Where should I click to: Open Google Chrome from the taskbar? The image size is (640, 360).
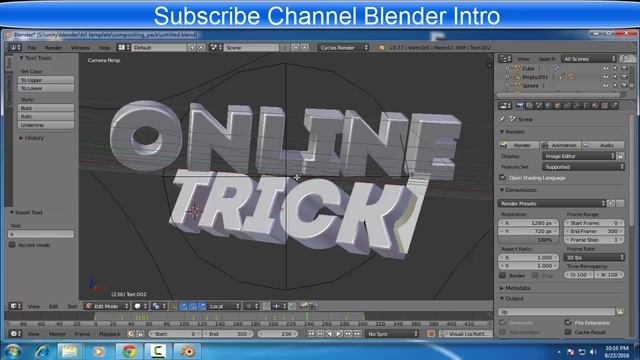pos(129,351)
